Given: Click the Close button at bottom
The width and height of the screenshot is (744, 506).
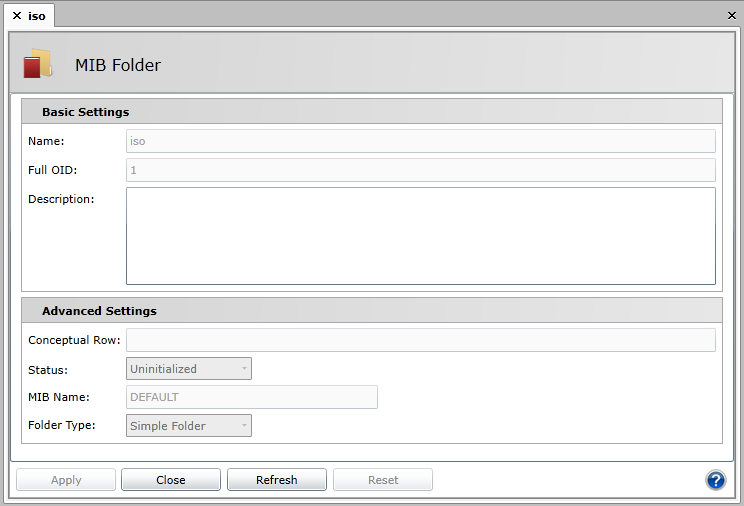Looking at the screenshot, I should click(171, 480).
